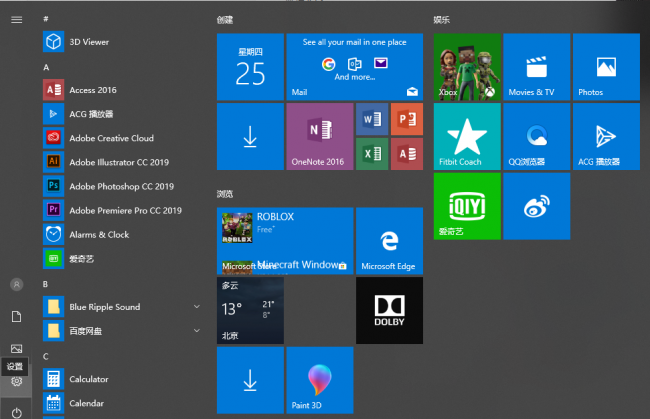Open the Dolby tile
Viewport: 650px width, 419px height.
(390, 310)
